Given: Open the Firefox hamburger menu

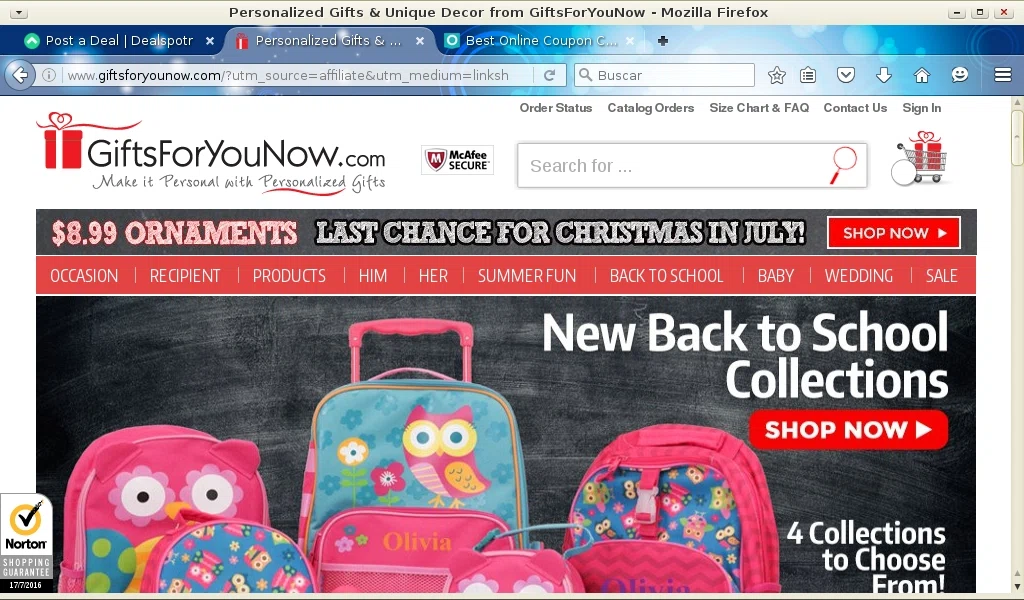Looking at the screenshot, I should coord(1002,75).
